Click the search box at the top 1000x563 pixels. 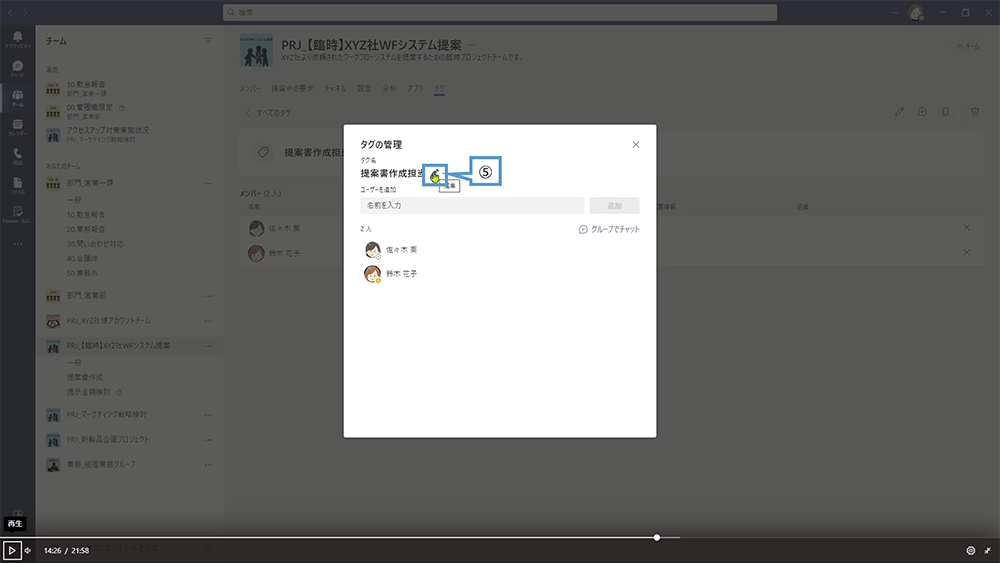coord(500,12)
